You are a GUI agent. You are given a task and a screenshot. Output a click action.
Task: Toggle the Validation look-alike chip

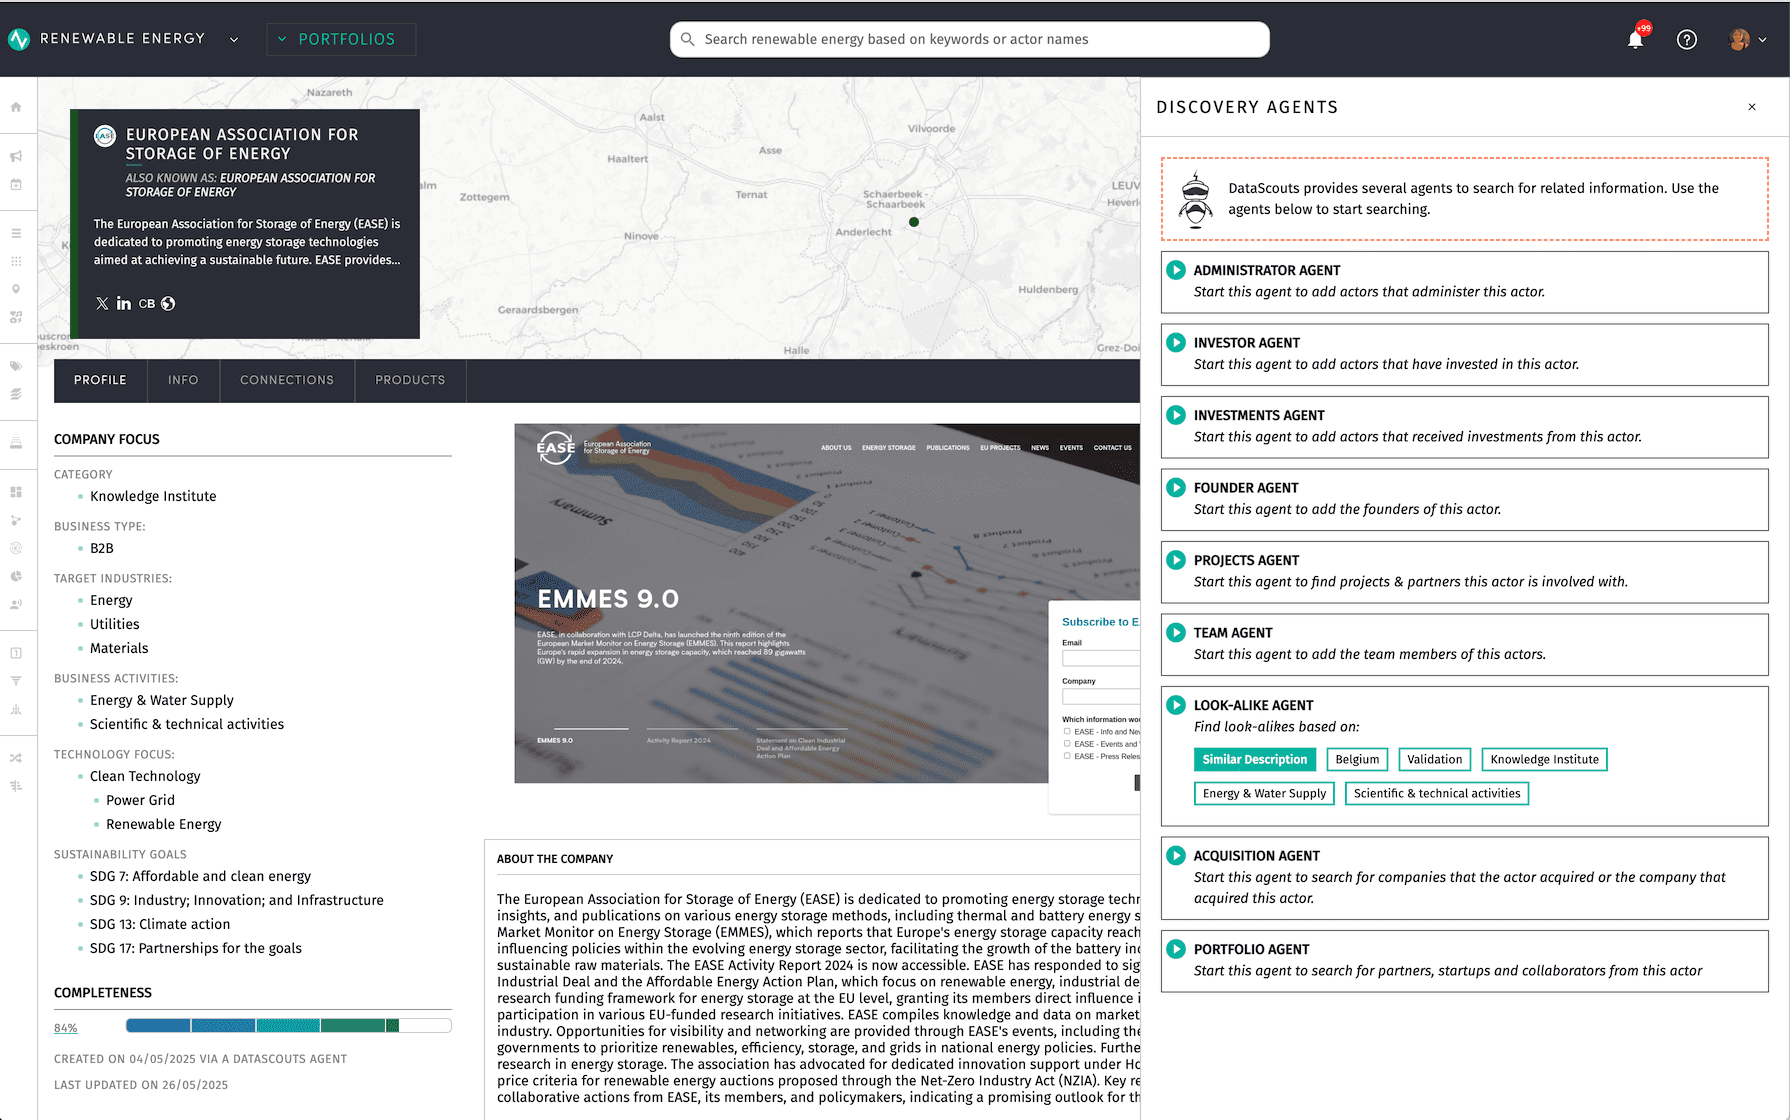tap(1434, 759)
